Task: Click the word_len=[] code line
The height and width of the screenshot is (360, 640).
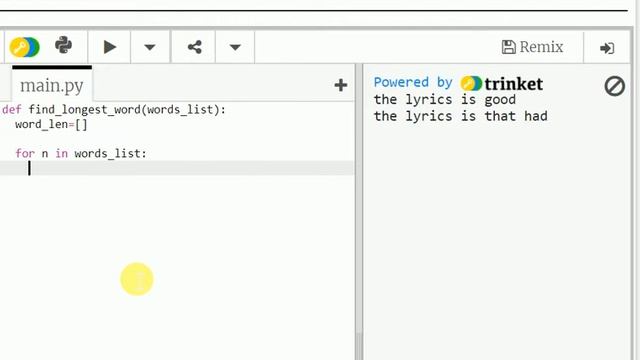Action: pyautogui.click(x=51, y=124)
